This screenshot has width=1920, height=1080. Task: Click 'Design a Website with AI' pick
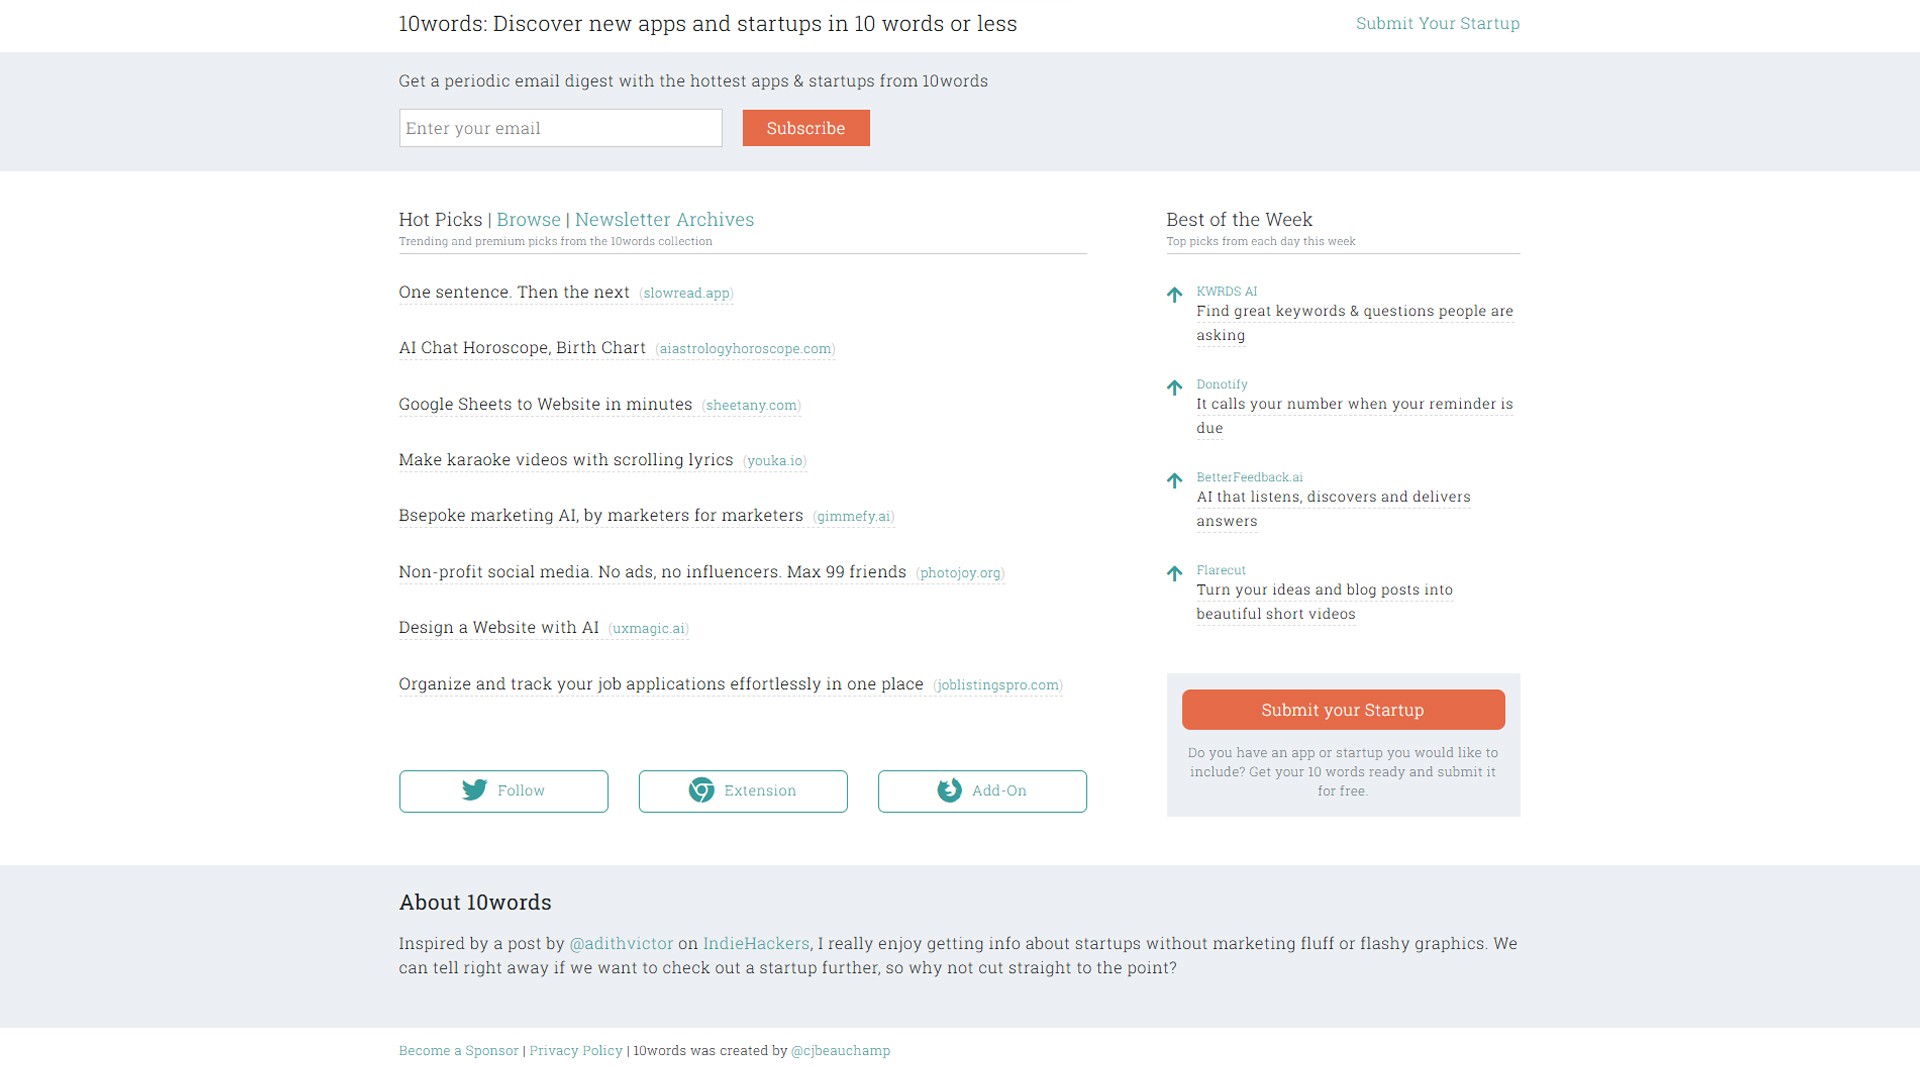tap(499, 628)
